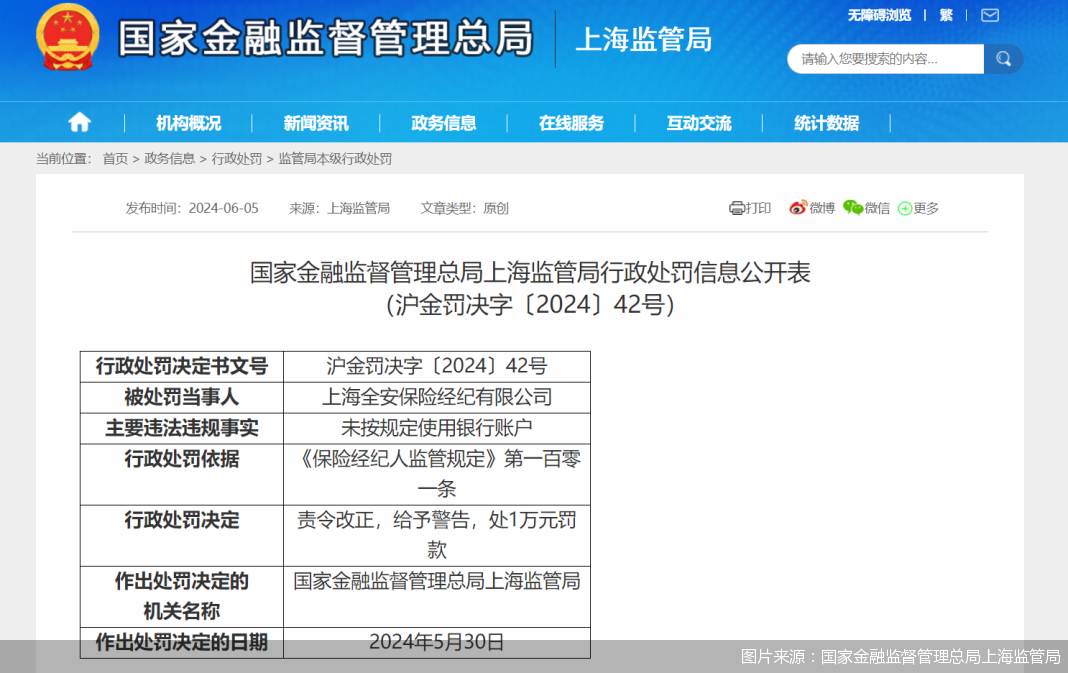Click 行政处罚 breadcrumb link

point(236,158)
